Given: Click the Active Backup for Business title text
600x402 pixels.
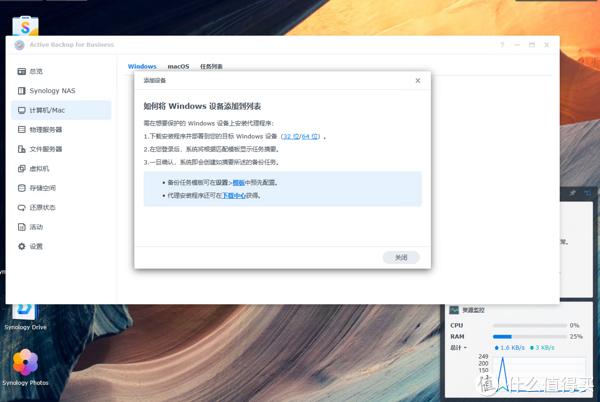Looking at the screenshot, I should pyautogui.click(x=72, y=45).
